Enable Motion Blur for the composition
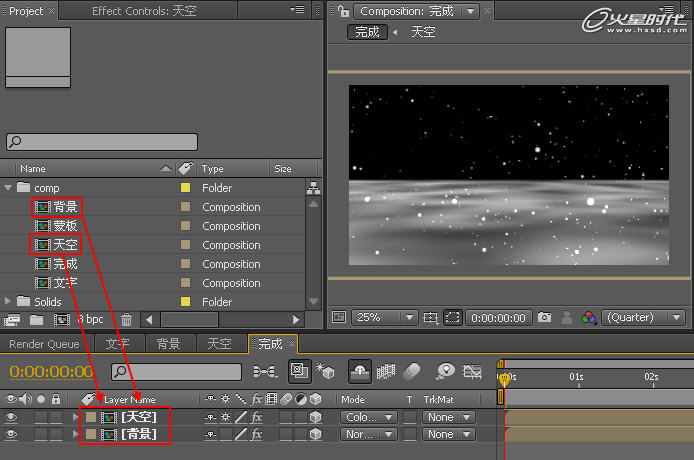The image size is (694, 460). (x=412, y=371)
